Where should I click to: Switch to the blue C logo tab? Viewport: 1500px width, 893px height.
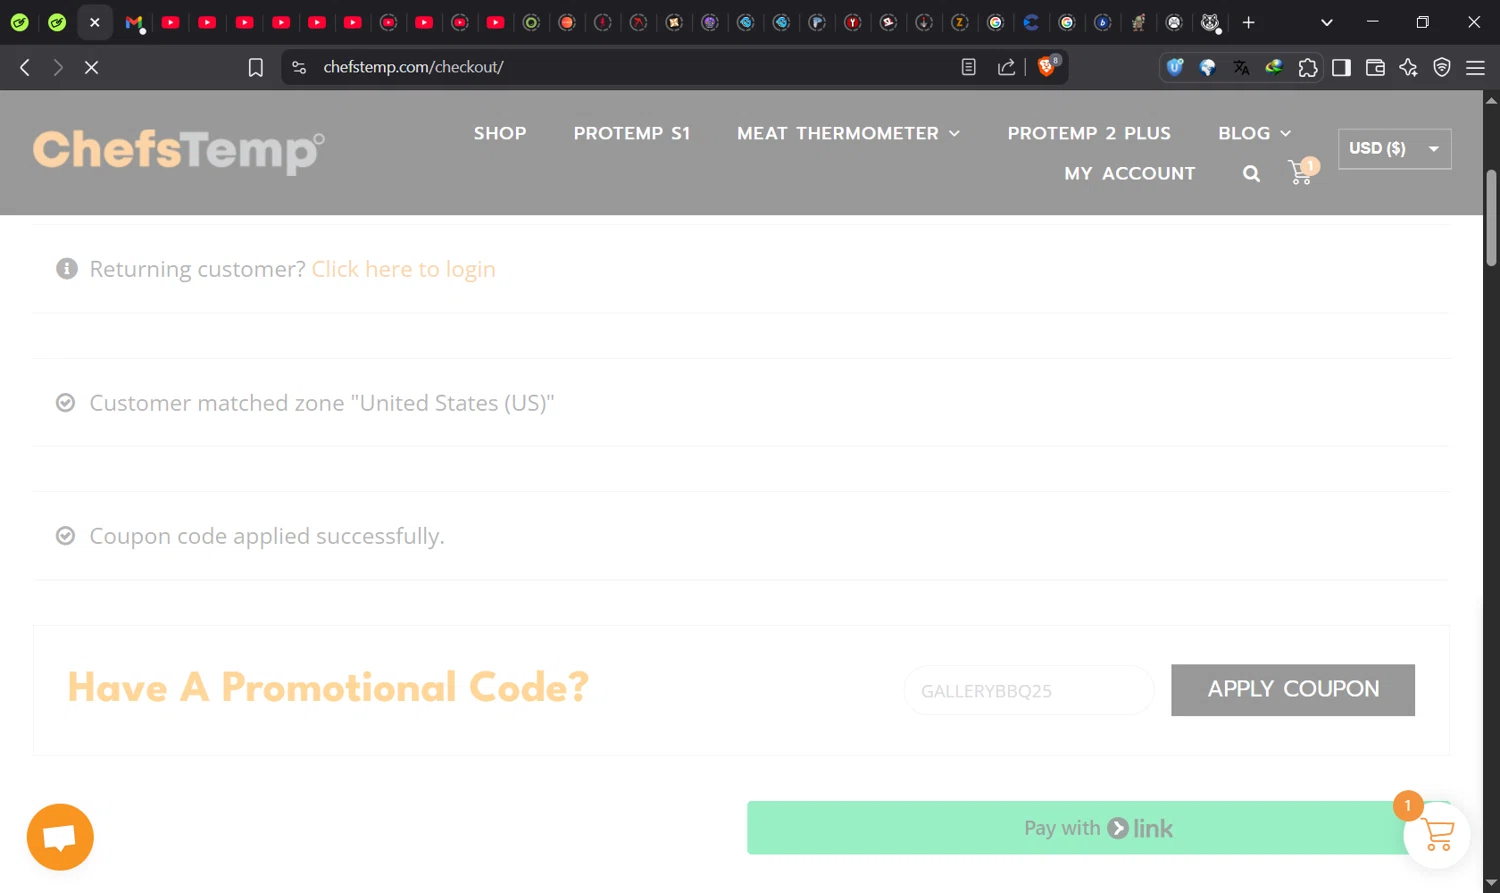click(1031, 22)
